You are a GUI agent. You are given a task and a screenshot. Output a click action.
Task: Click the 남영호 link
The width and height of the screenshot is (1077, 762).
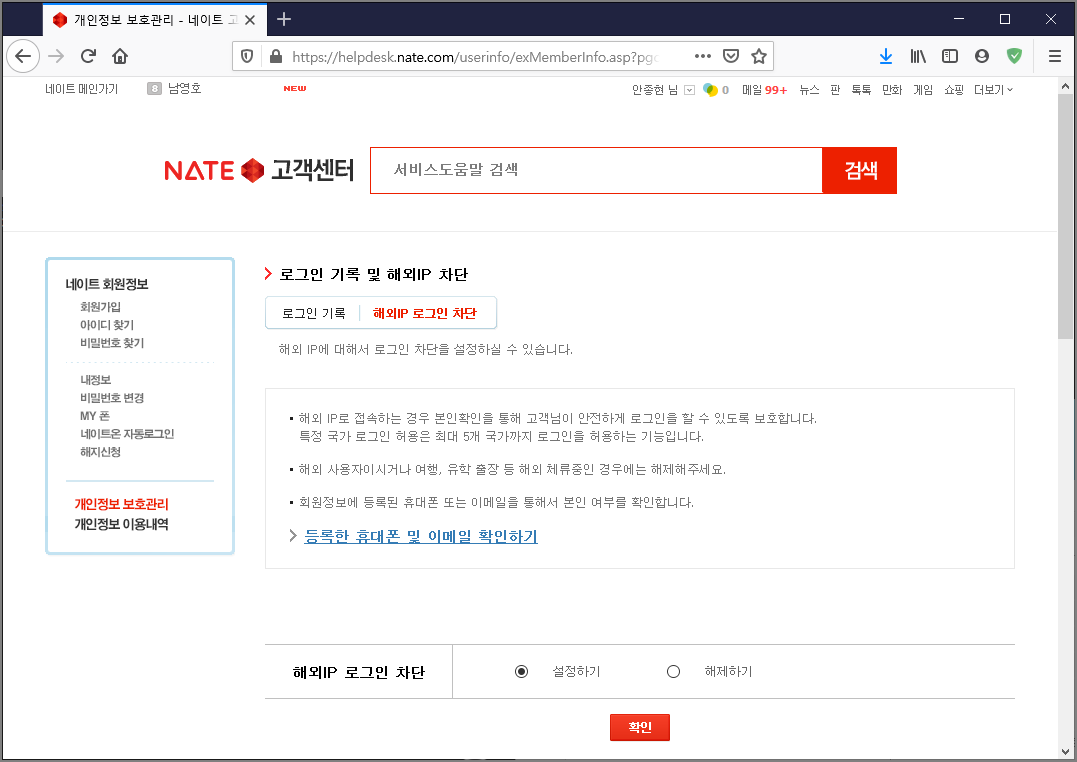tap(184, 89)
